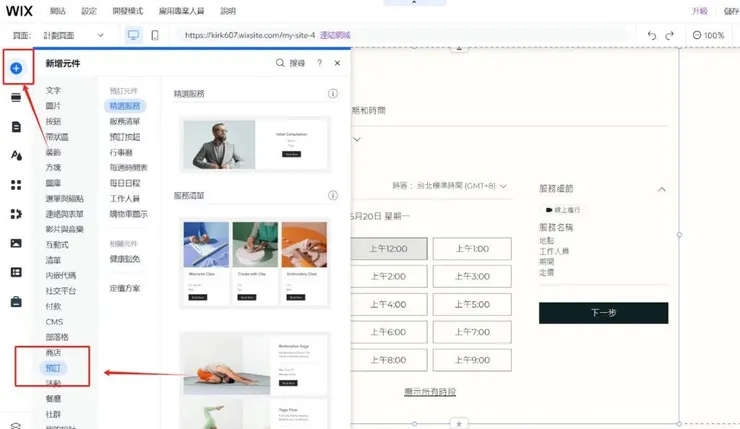Click the blue Add Elements plus icon
The width and height of the screenshot is (740, 429).
pos(16,68)
